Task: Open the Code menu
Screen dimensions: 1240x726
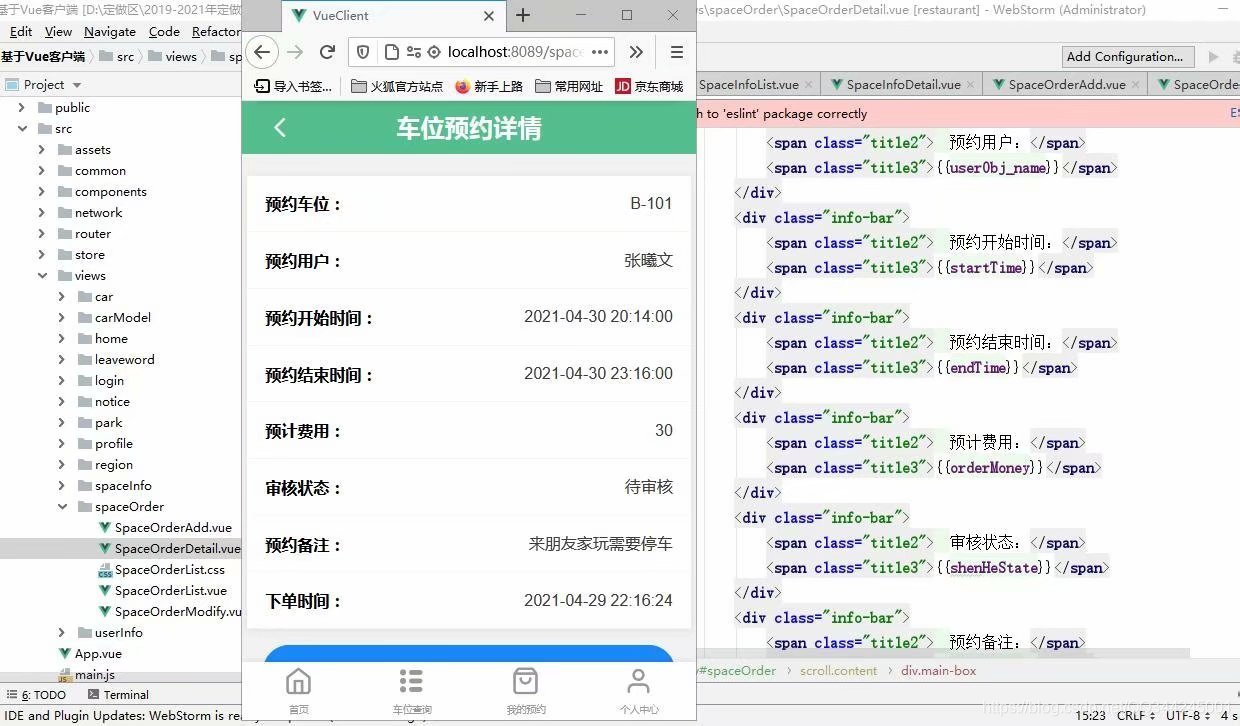Action: click(x=164, y=31)
